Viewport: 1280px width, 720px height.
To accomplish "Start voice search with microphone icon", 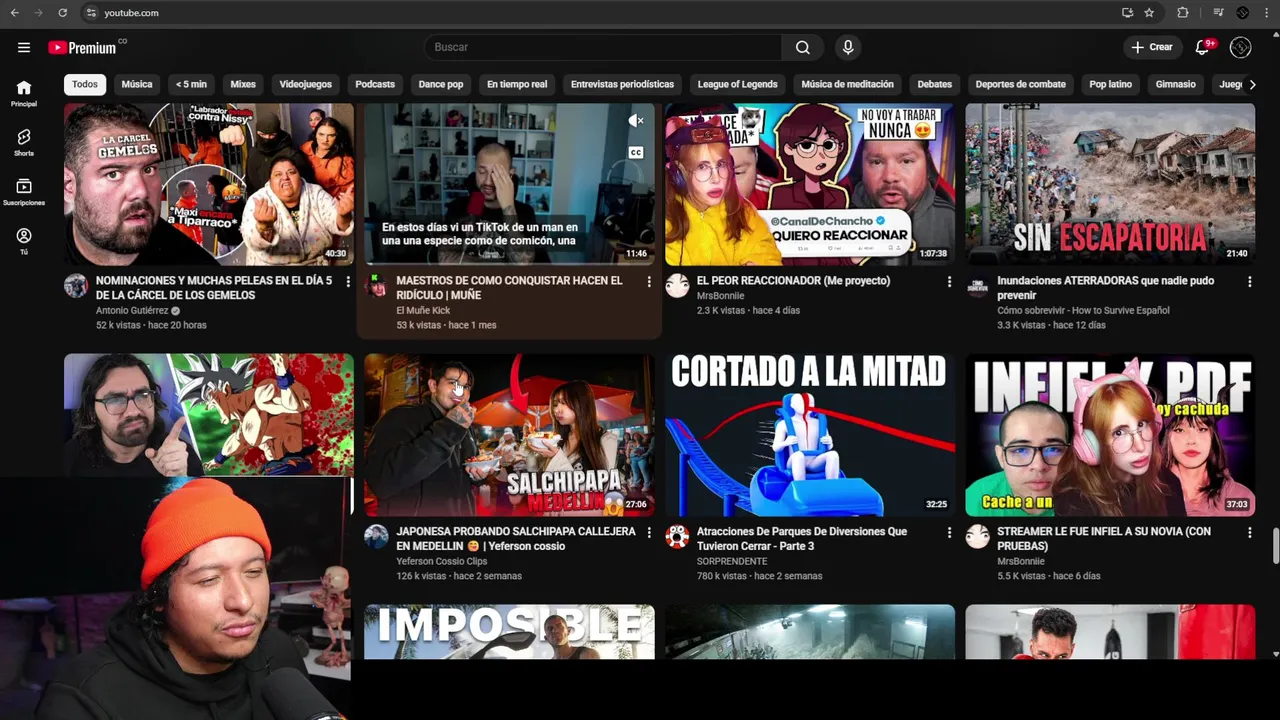I will [x=848, y=47].
